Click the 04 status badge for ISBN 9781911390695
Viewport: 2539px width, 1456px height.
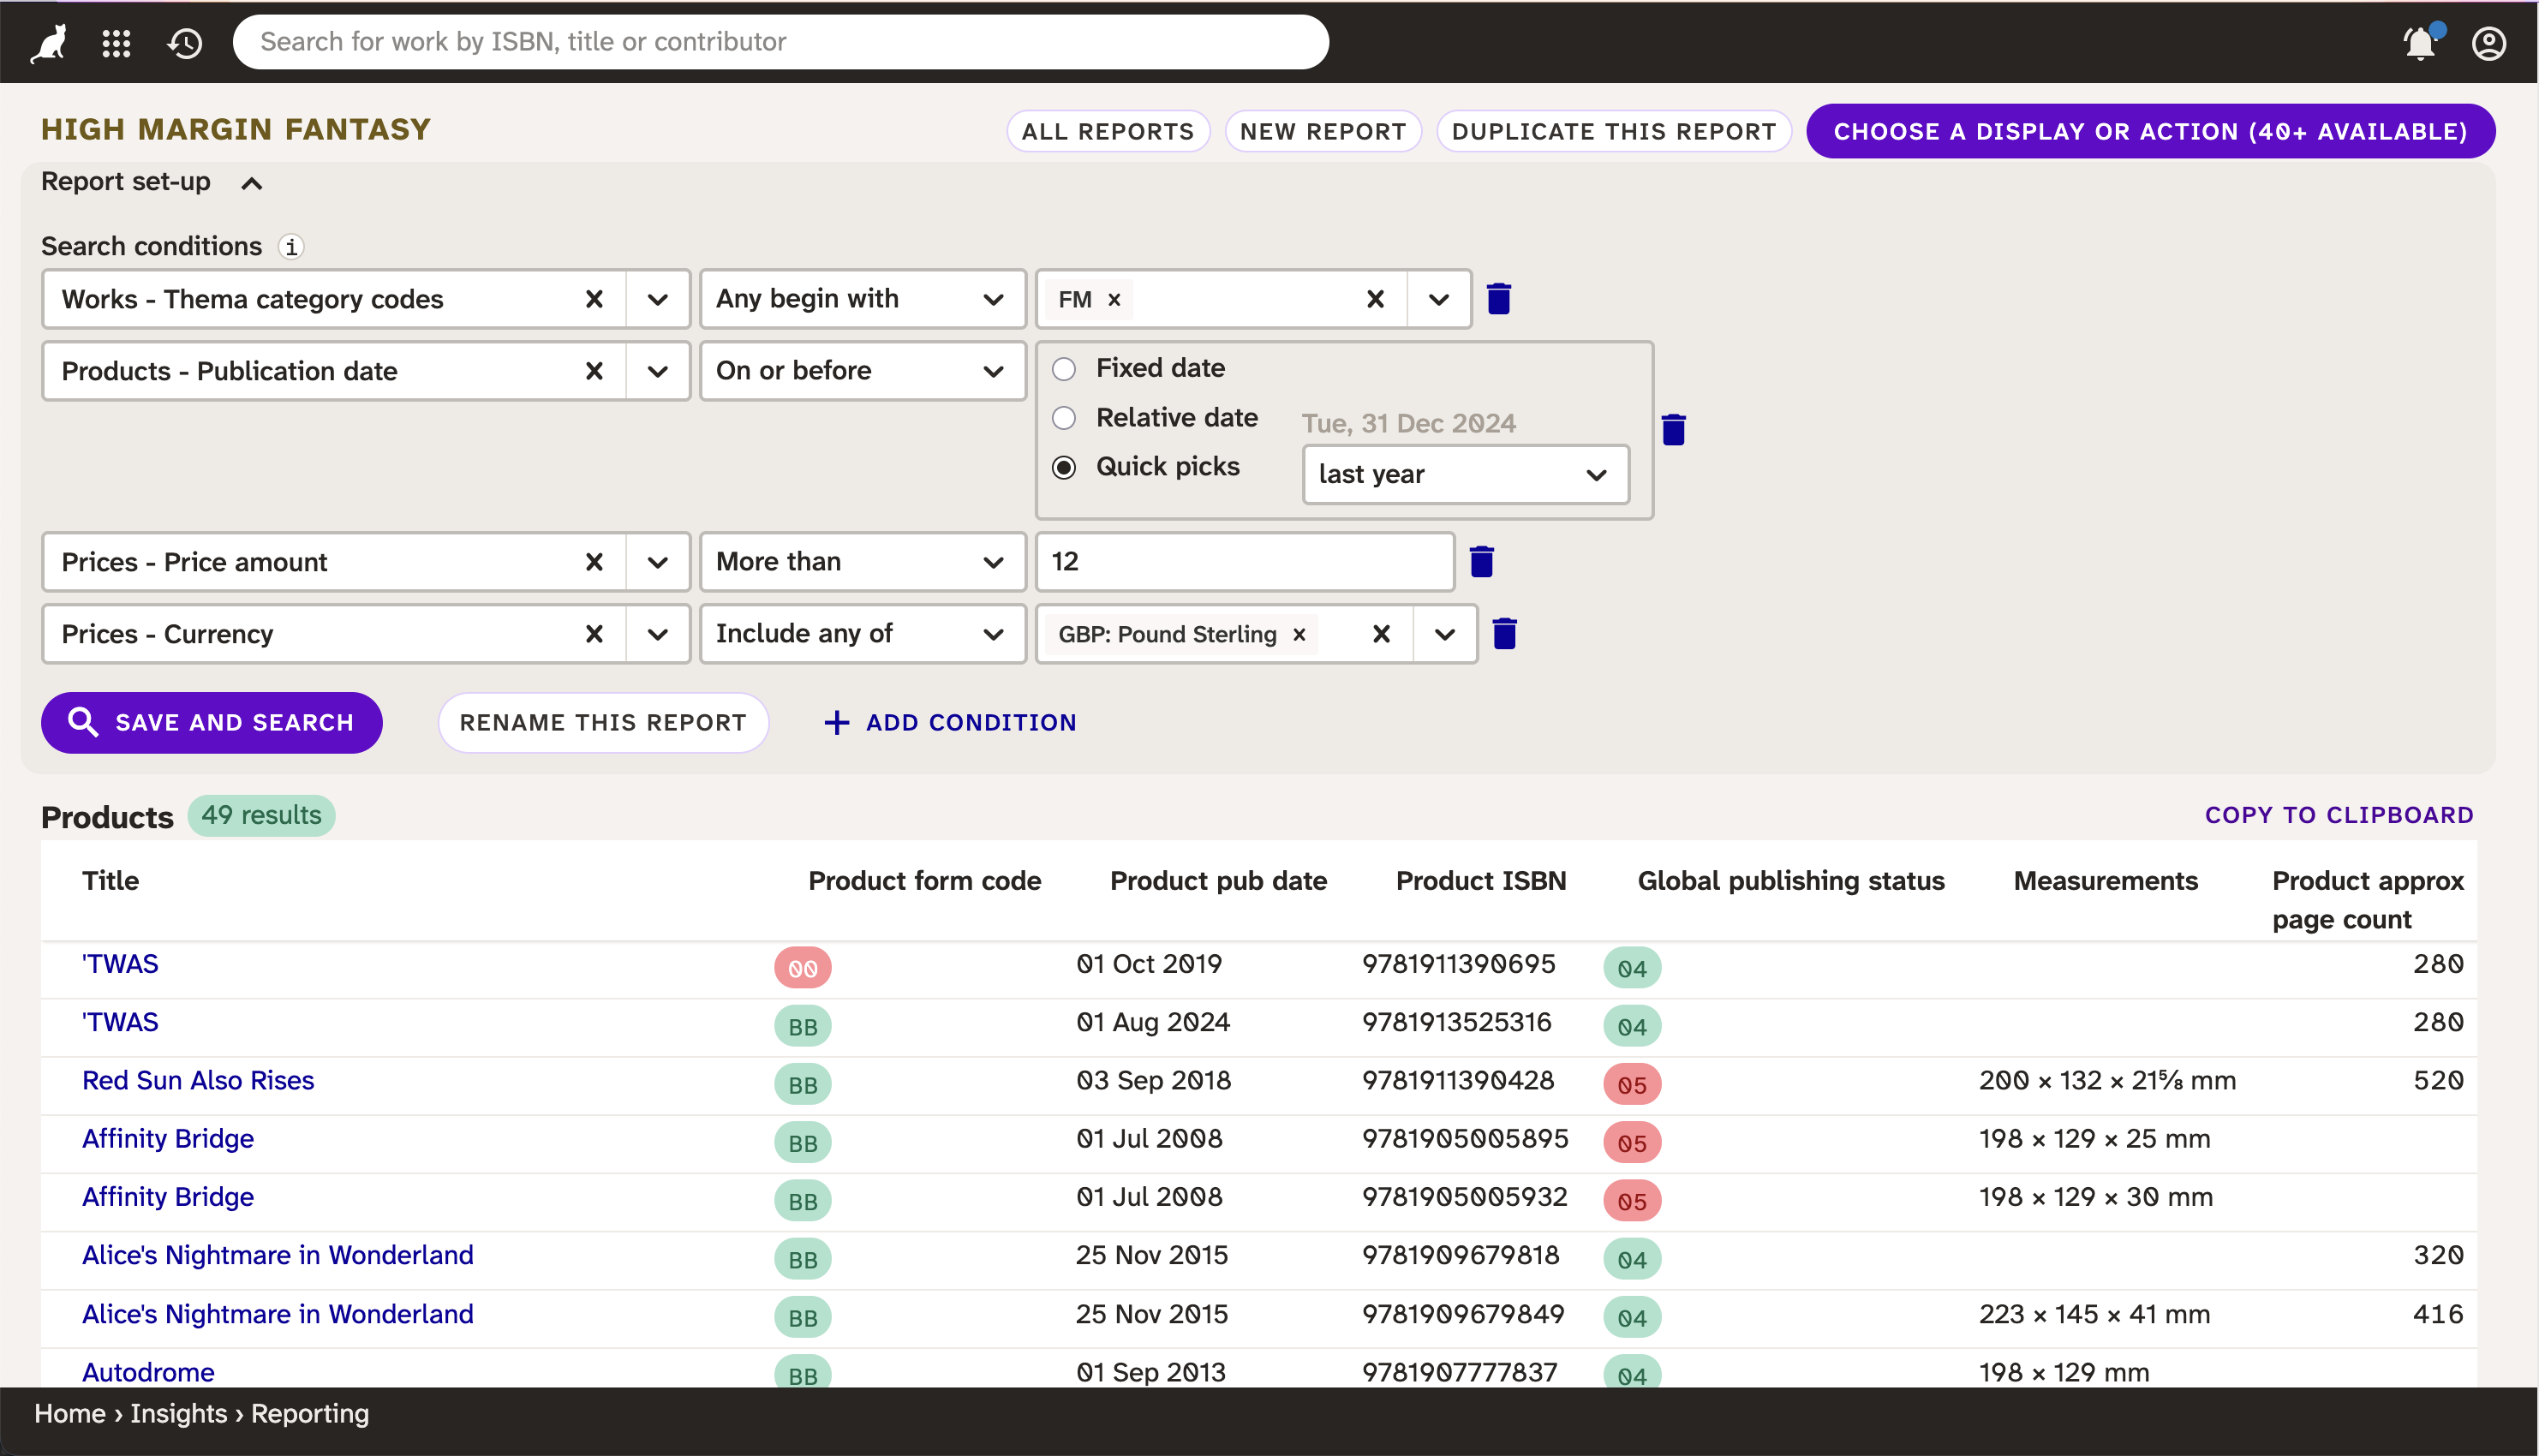[1632, 968]
